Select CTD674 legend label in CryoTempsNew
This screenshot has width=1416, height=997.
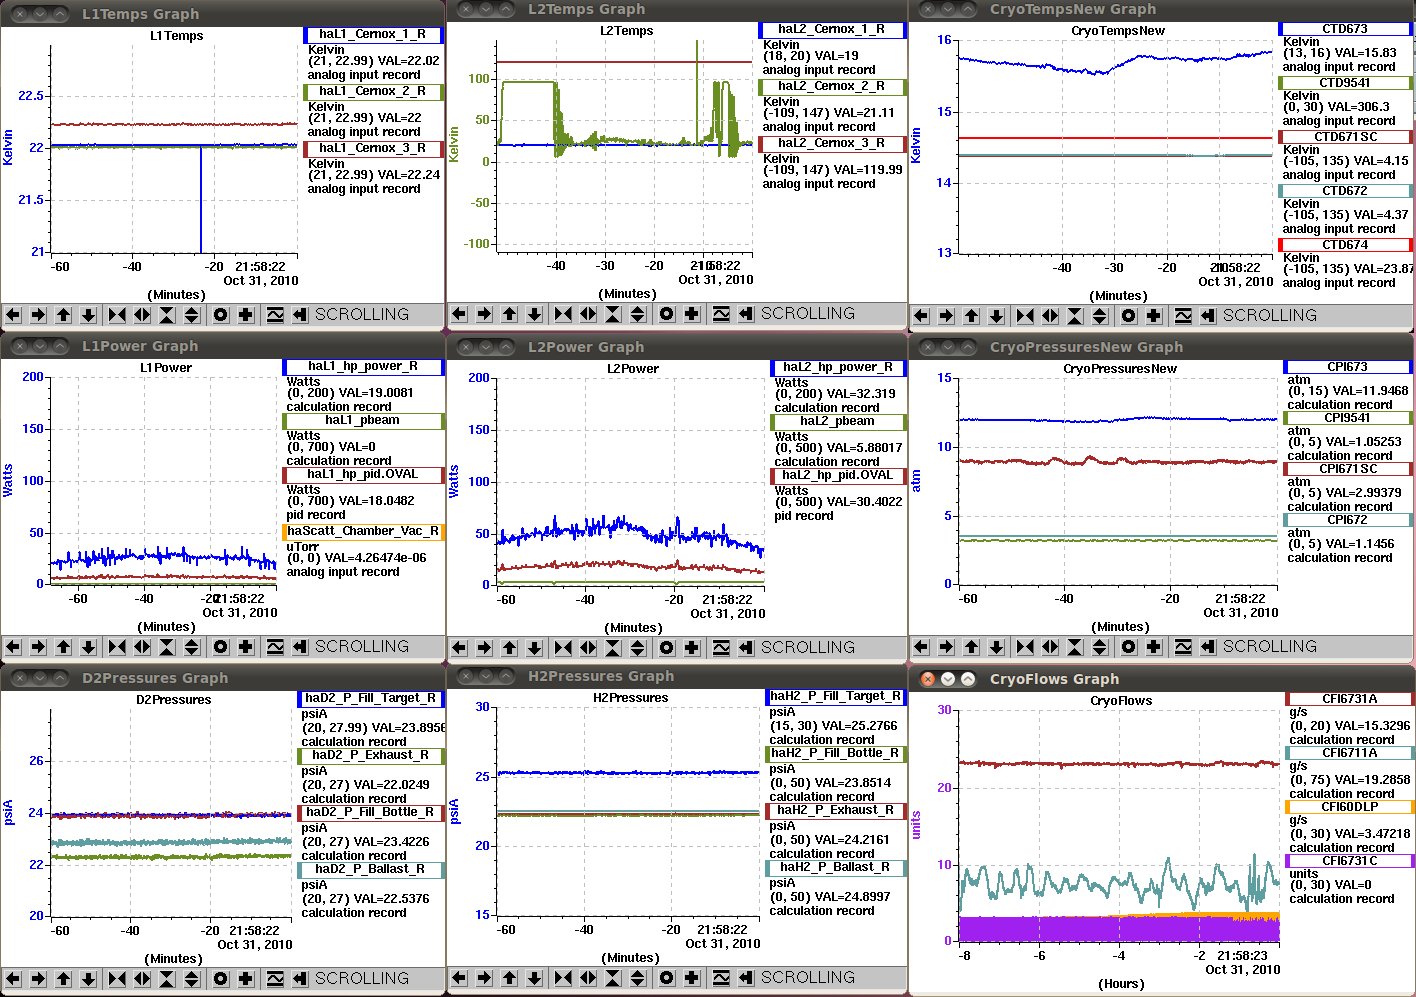pyautogui.click(x=1345, y=245)
